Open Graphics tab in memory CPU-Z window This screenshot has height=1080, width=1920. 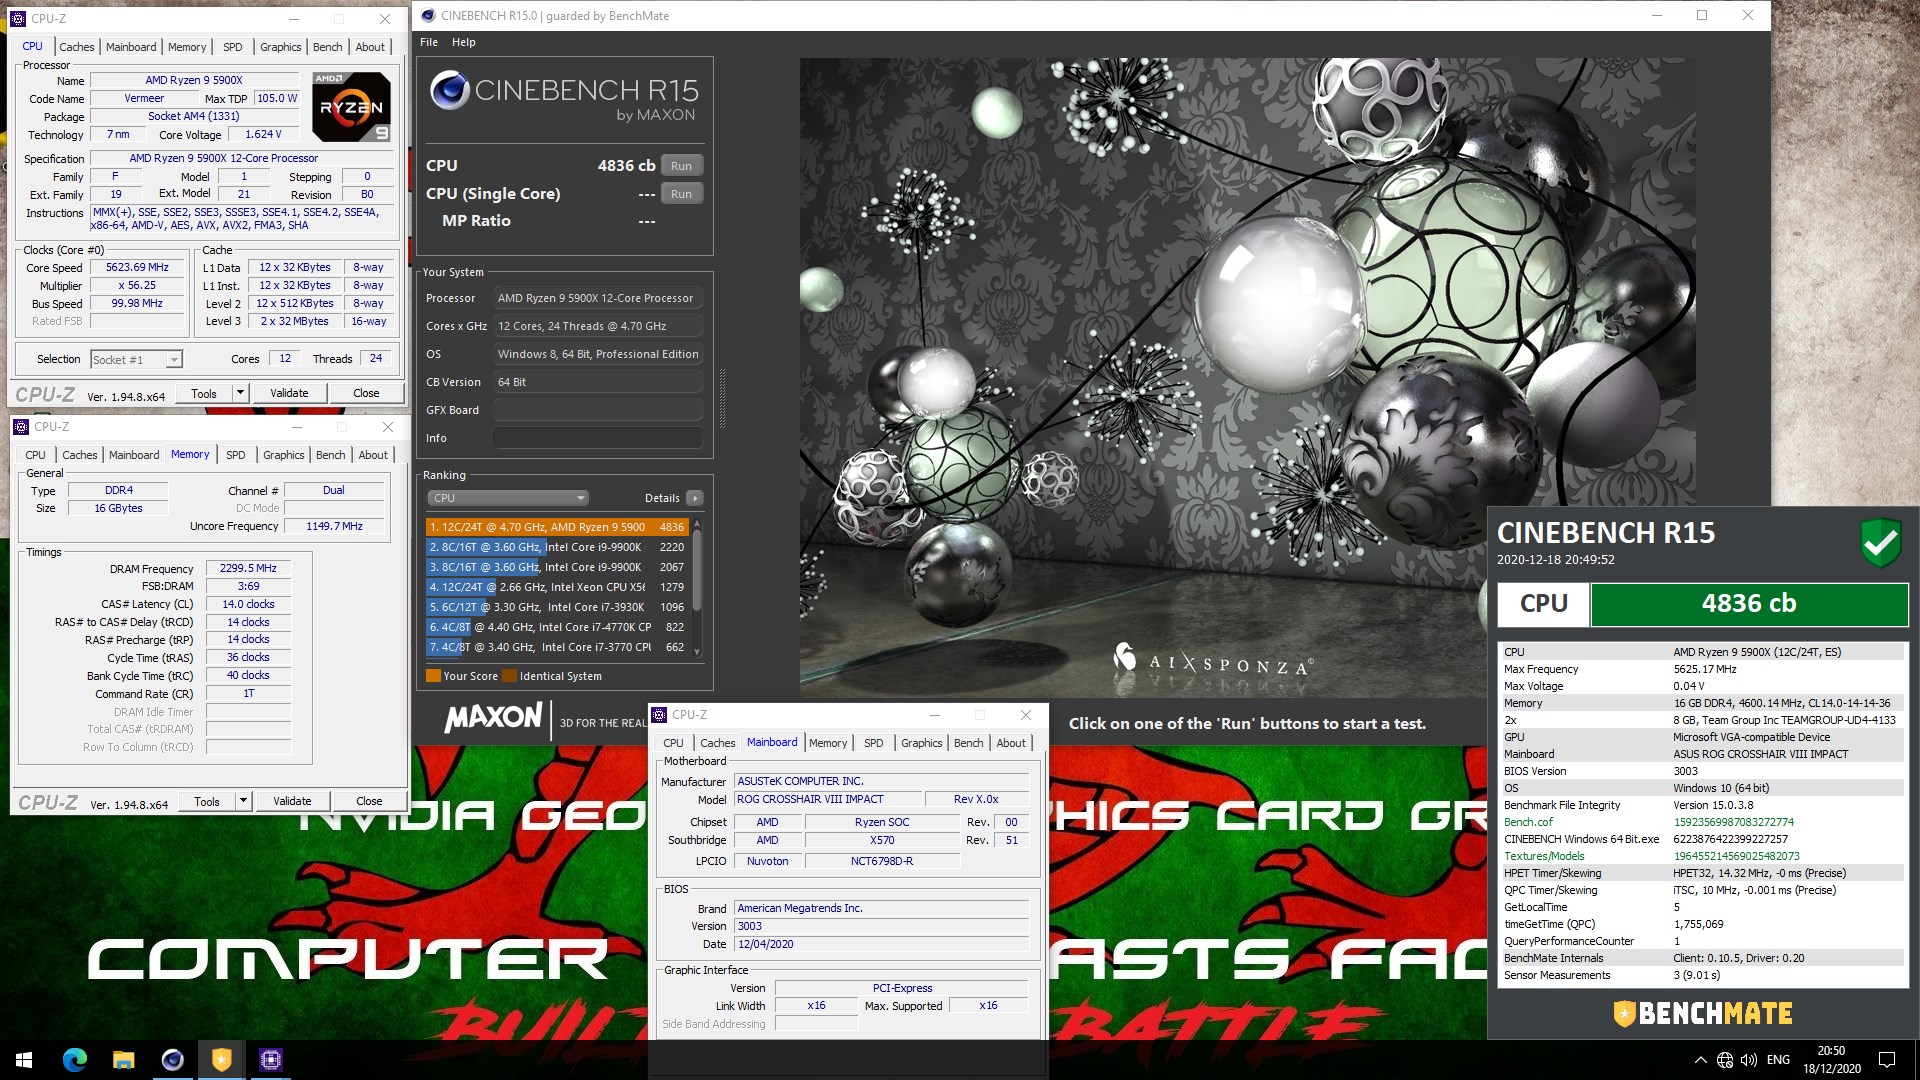284,455
